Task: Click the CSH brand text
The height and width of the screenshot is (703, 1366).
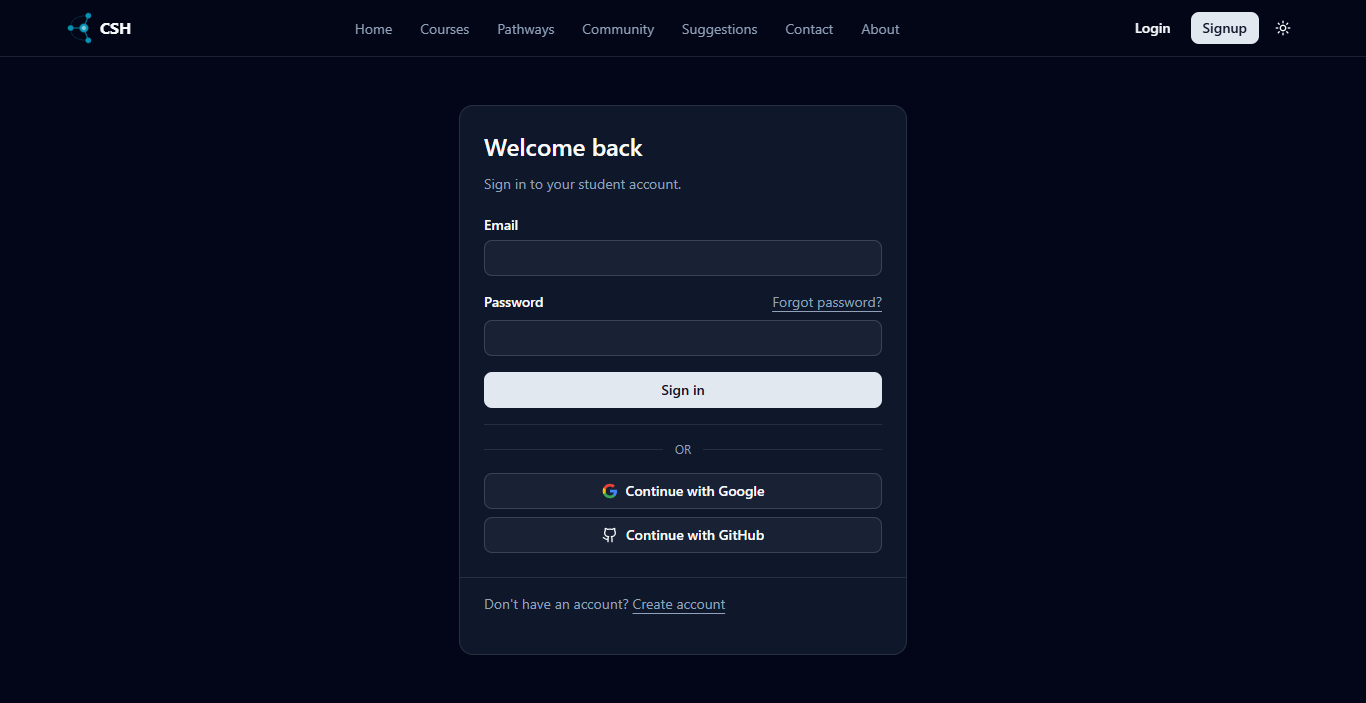Action: pyautogui.click(x=115, y=28)
